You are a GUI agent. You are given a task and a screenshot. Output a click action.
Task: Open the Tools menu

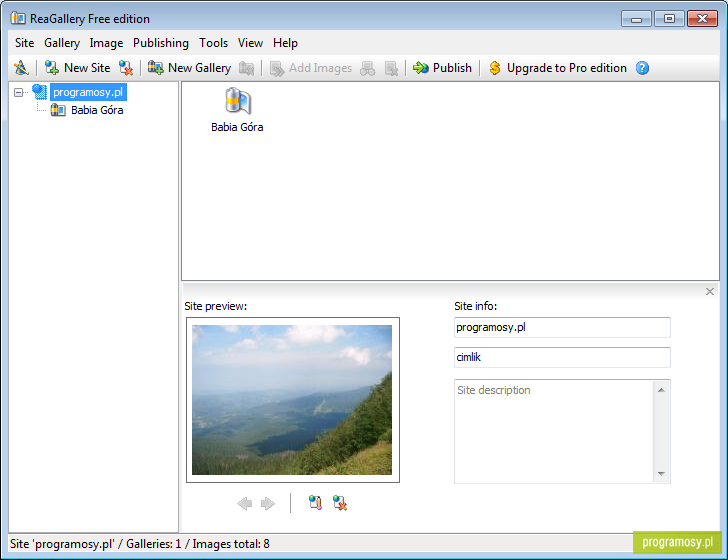pyautogui.click(x=214, y=43)
